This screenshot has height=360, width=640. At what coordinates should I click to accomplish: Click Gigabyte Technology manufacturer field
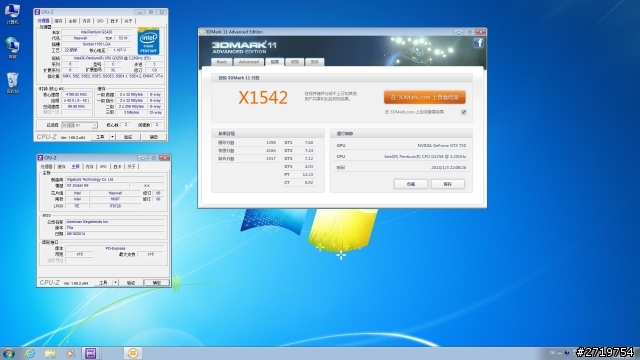click(x=115, y=179)
